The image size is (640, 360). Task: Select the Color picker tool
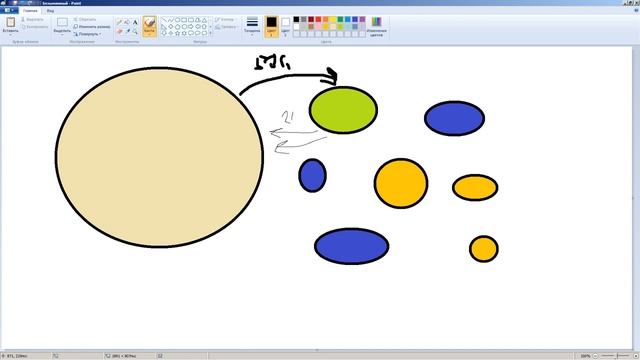point(128,31)
